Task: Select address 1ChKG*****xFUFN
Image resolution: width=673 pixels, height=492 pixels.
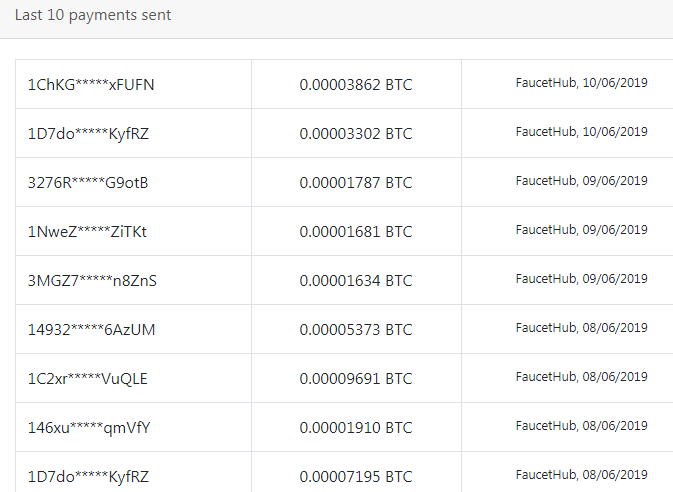Action: (91, 85)
